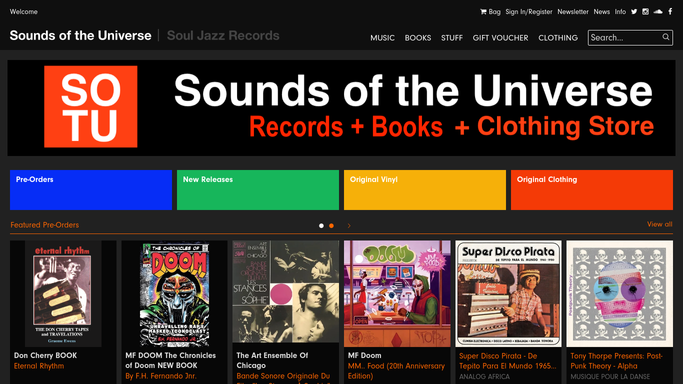
Task: Focus the Search input field
Action: [x=625, y=38]
